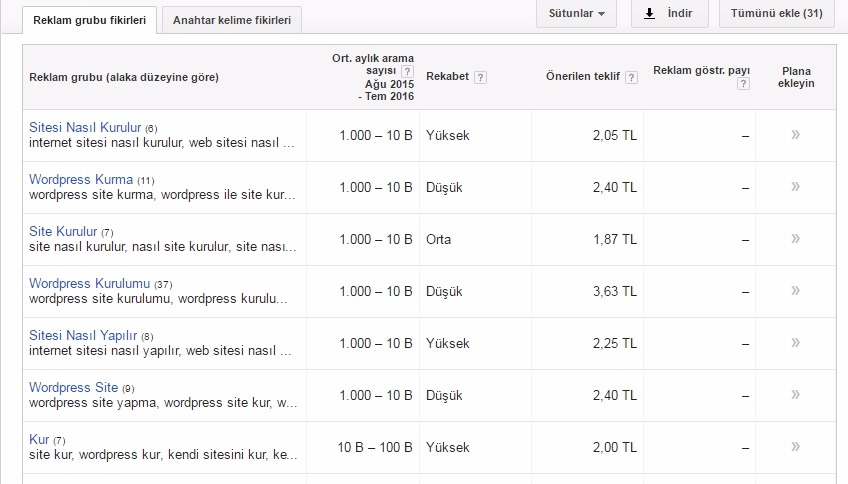
Task: Select 2,25 TL suggested bid cell
Action: click(614, 343)
